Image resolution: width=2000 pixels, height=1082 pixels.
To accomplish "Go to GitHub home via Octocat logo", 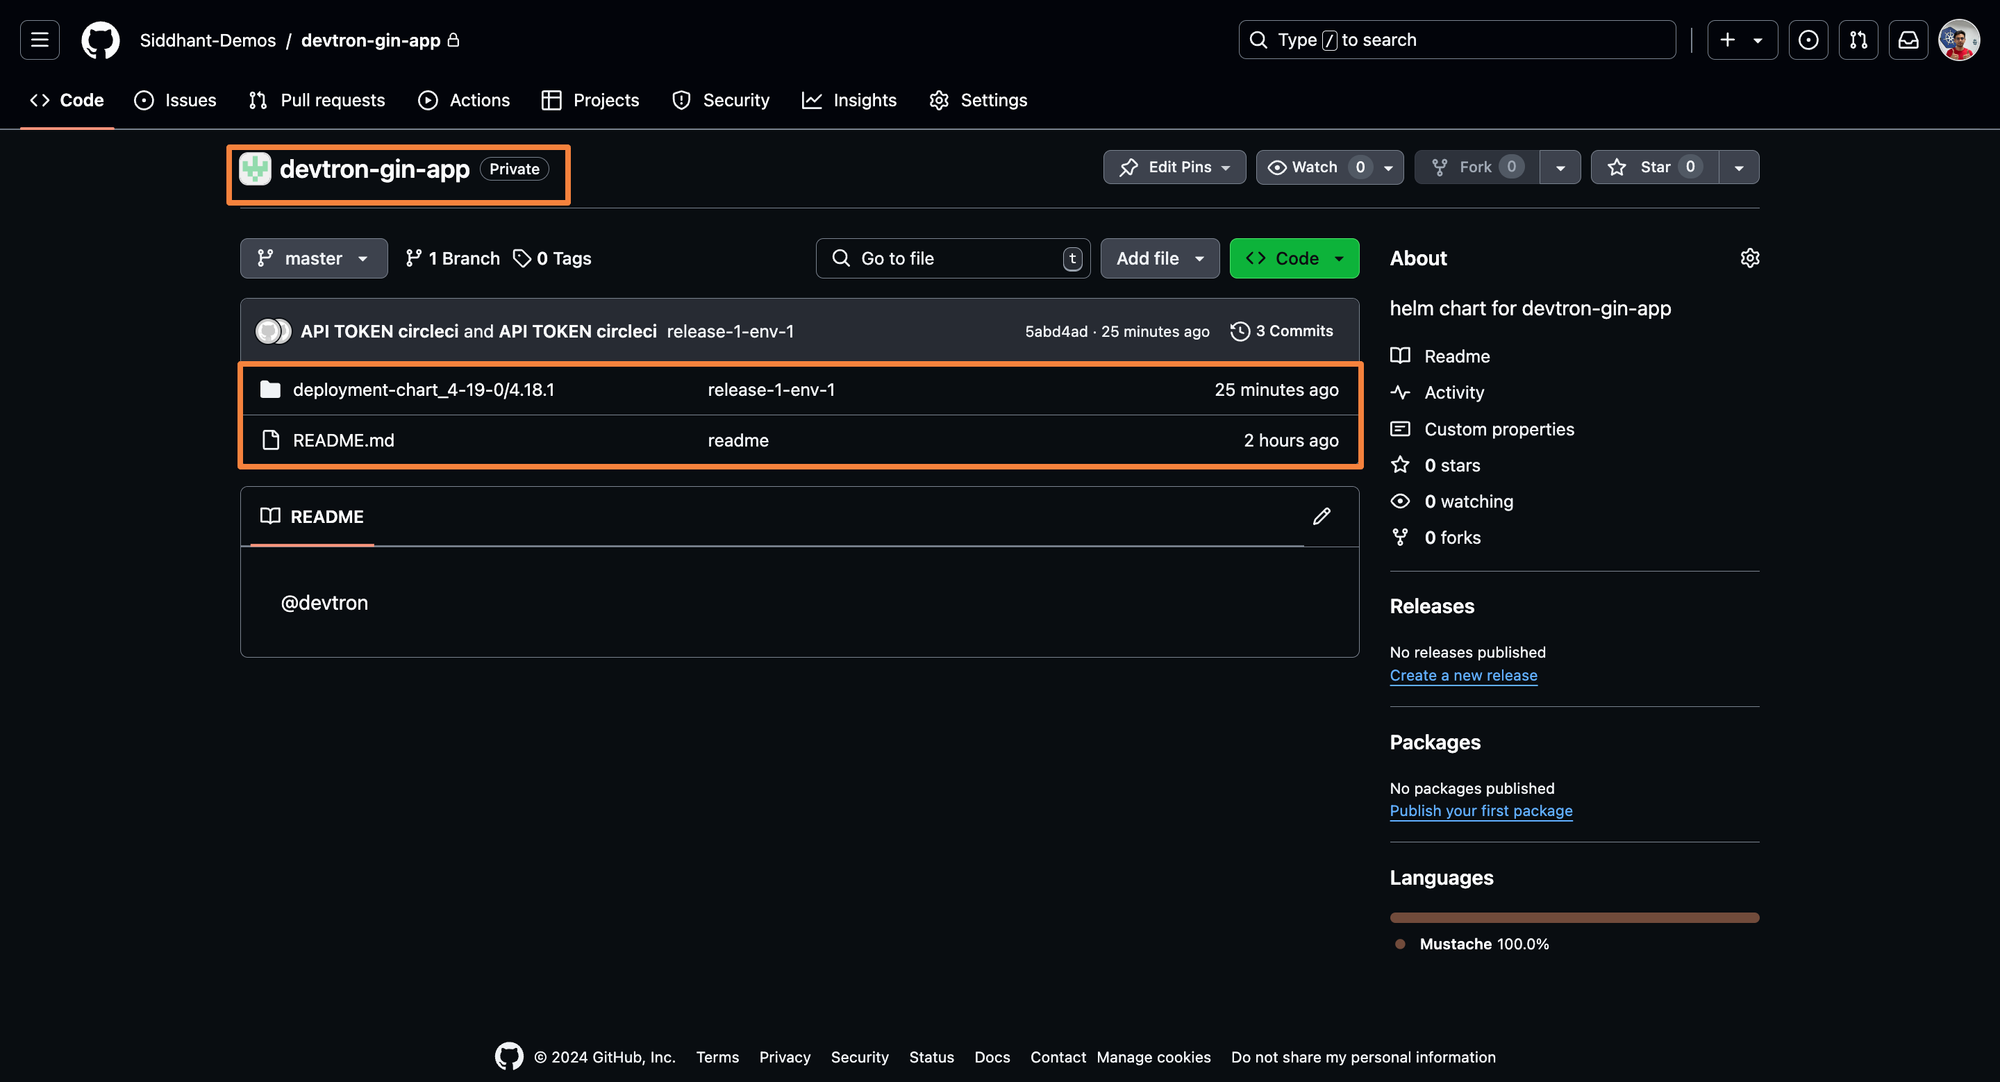I will pos(100,40).
